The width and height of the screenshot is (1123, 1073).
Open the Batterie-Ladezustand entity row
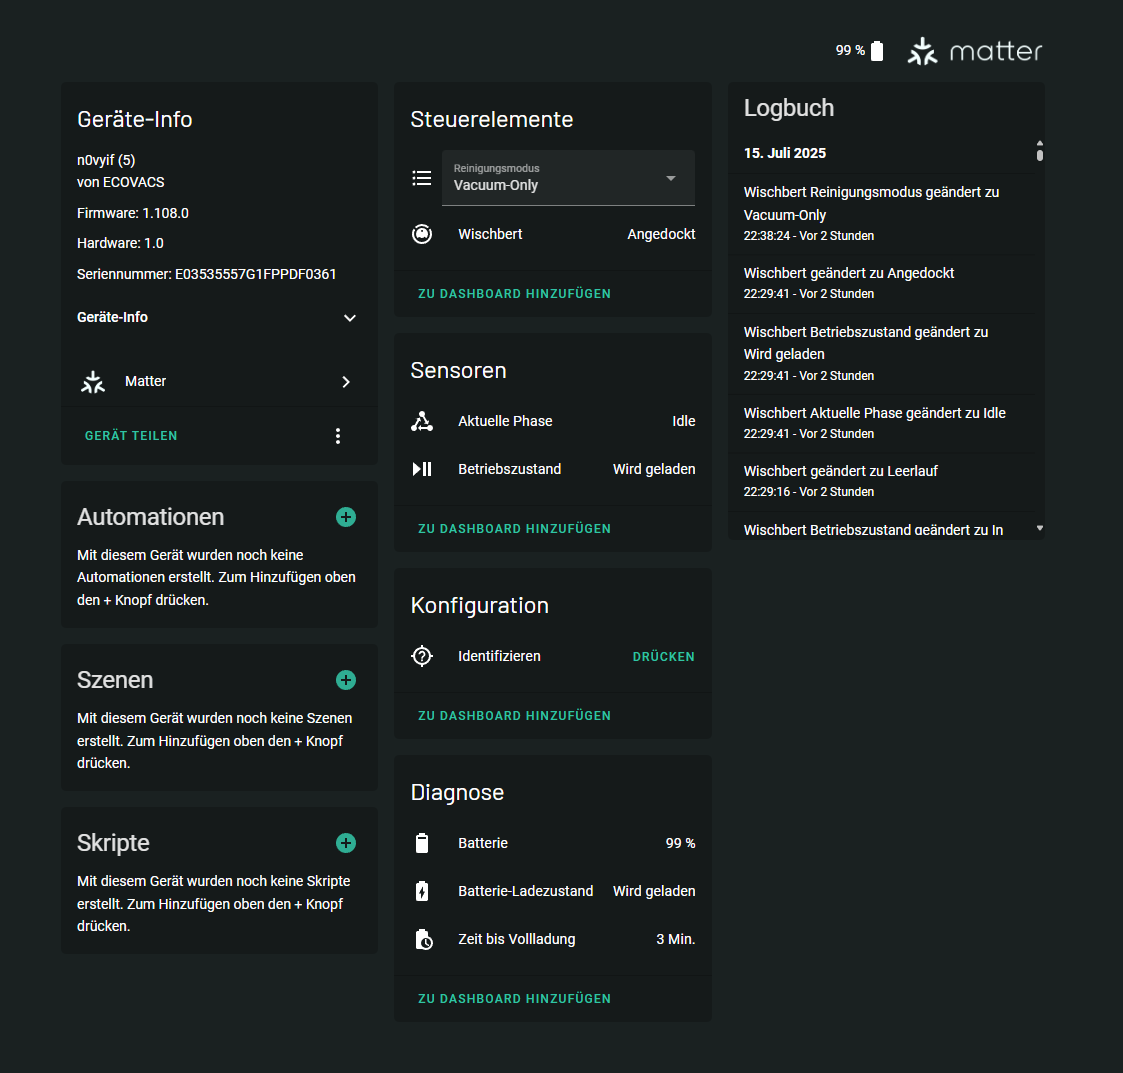point(553,891)
